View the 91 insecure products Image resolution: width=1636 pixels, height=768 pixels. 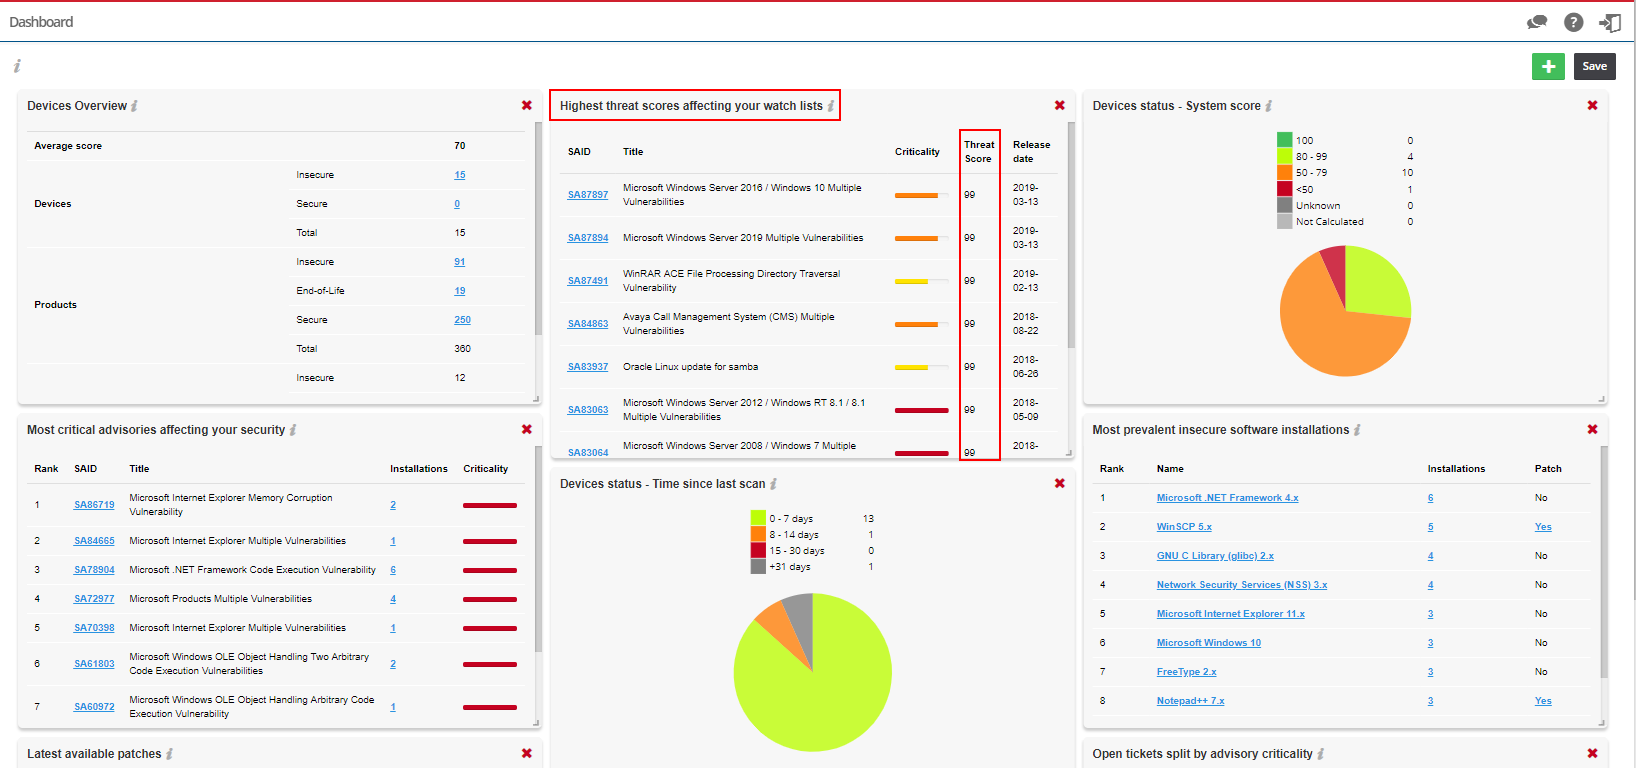pyautogui.click(x=460, y=262)
